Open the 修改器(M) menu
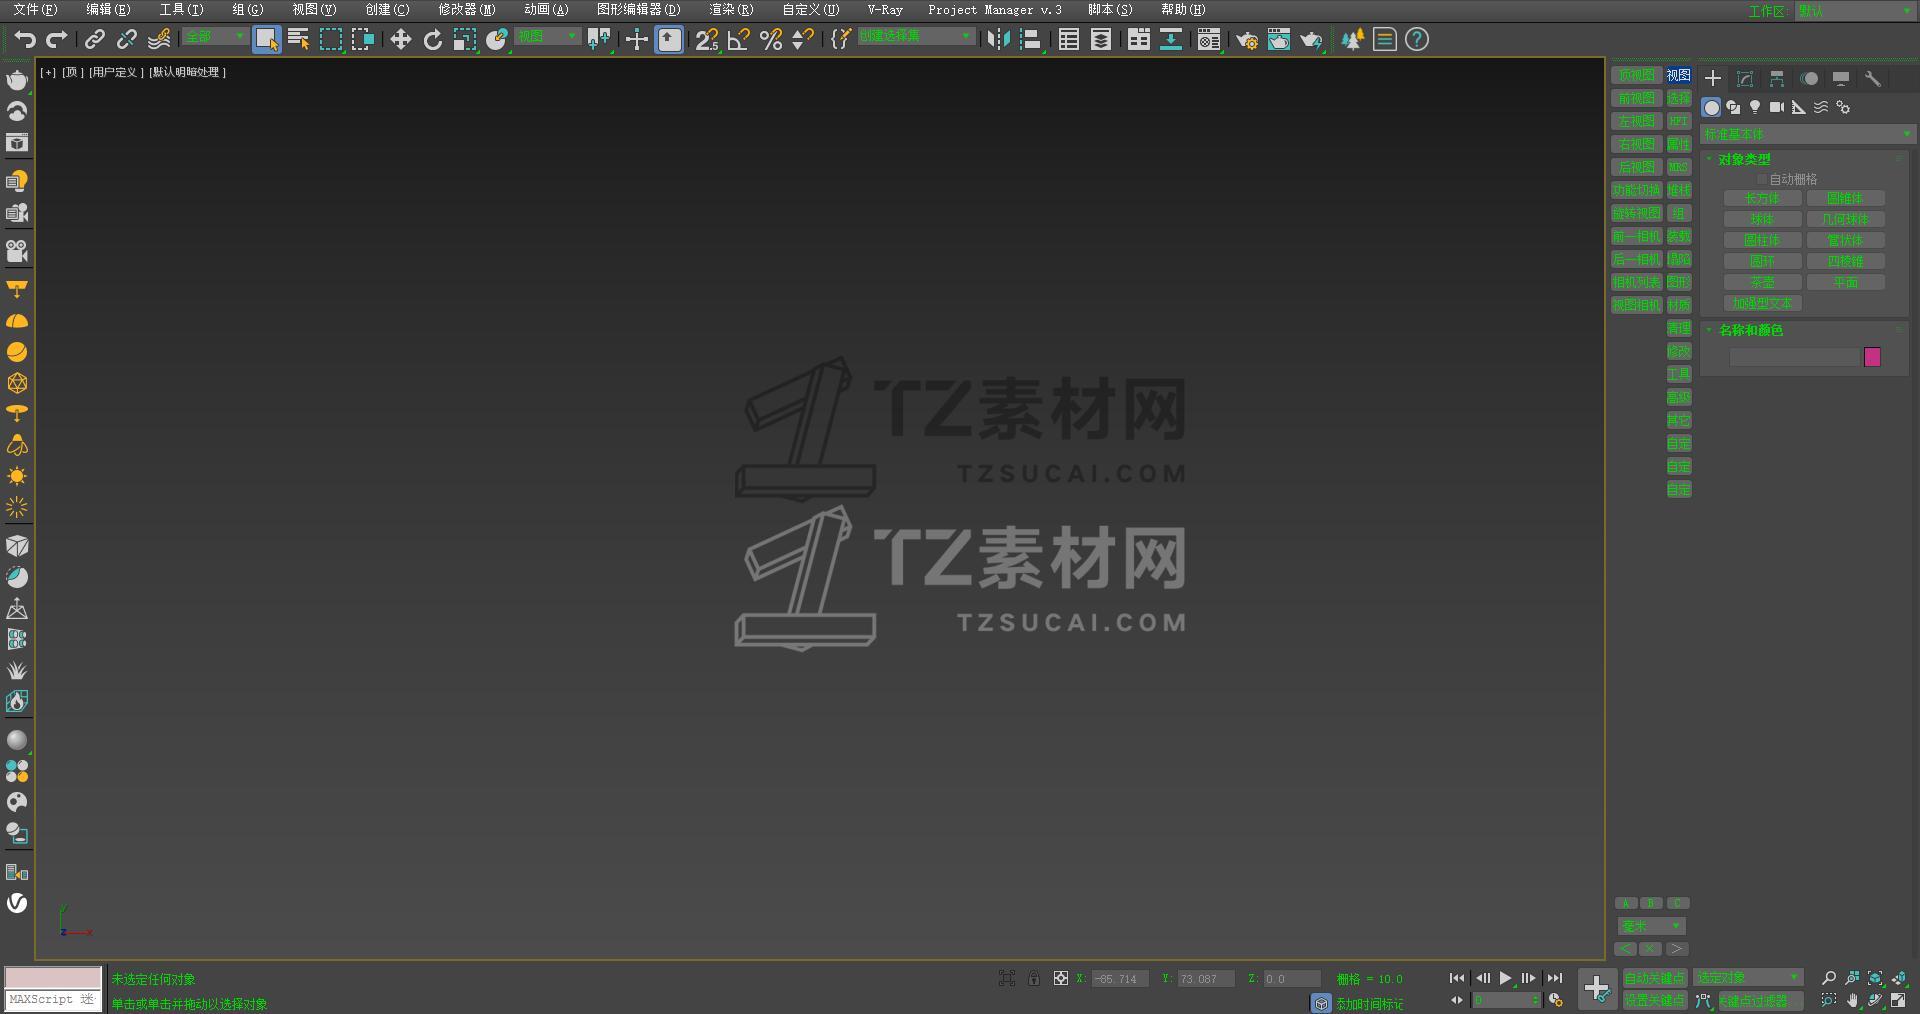Viewport: 1920px width, 1014px height. coord(467,10)
